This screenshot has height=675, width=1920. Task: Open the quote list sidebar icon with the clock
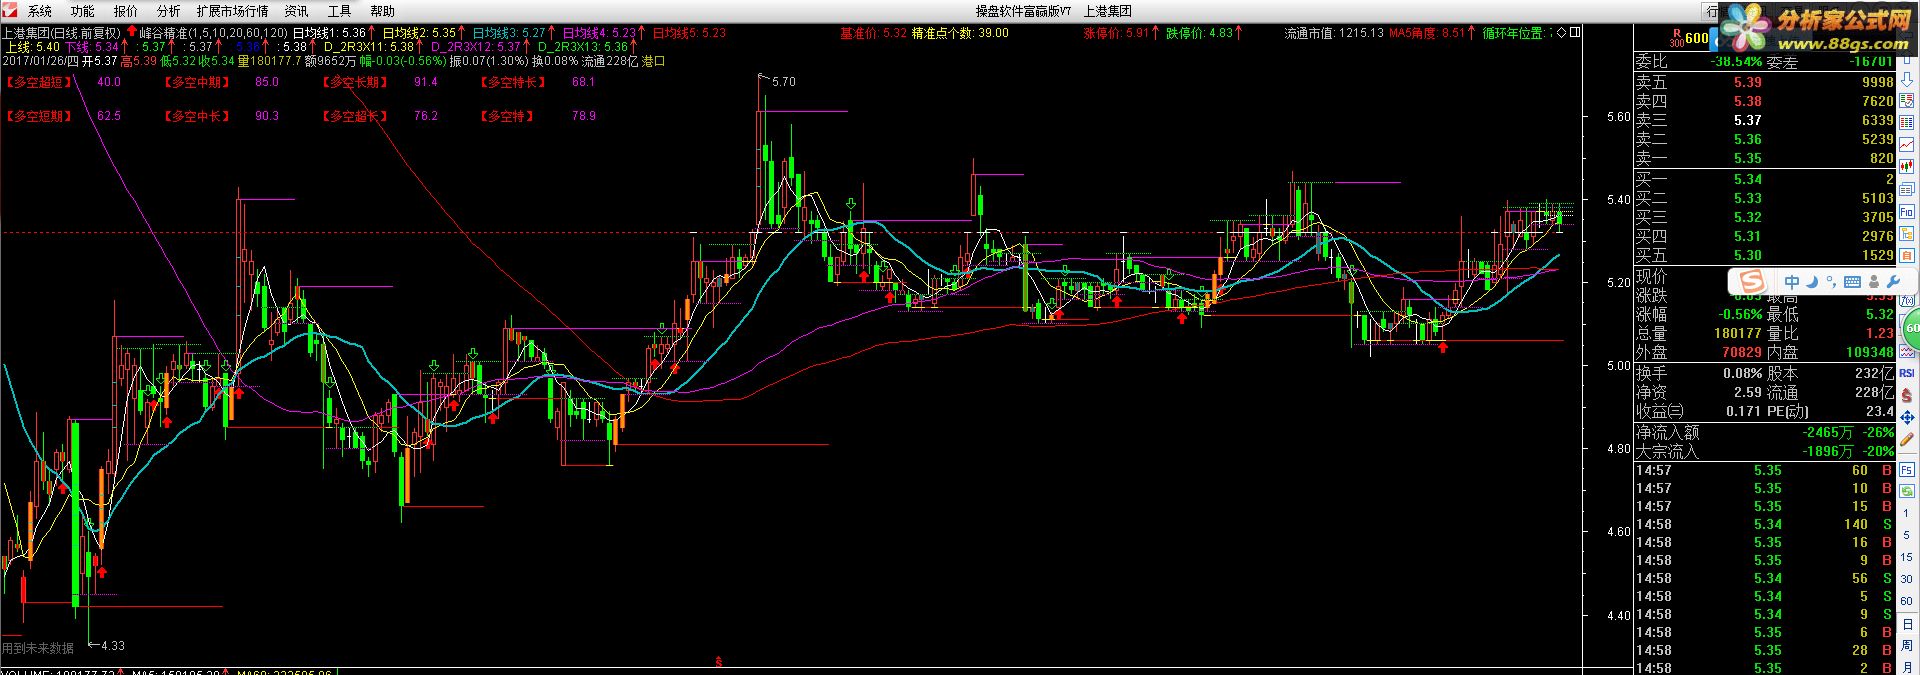coord(1907,100)
